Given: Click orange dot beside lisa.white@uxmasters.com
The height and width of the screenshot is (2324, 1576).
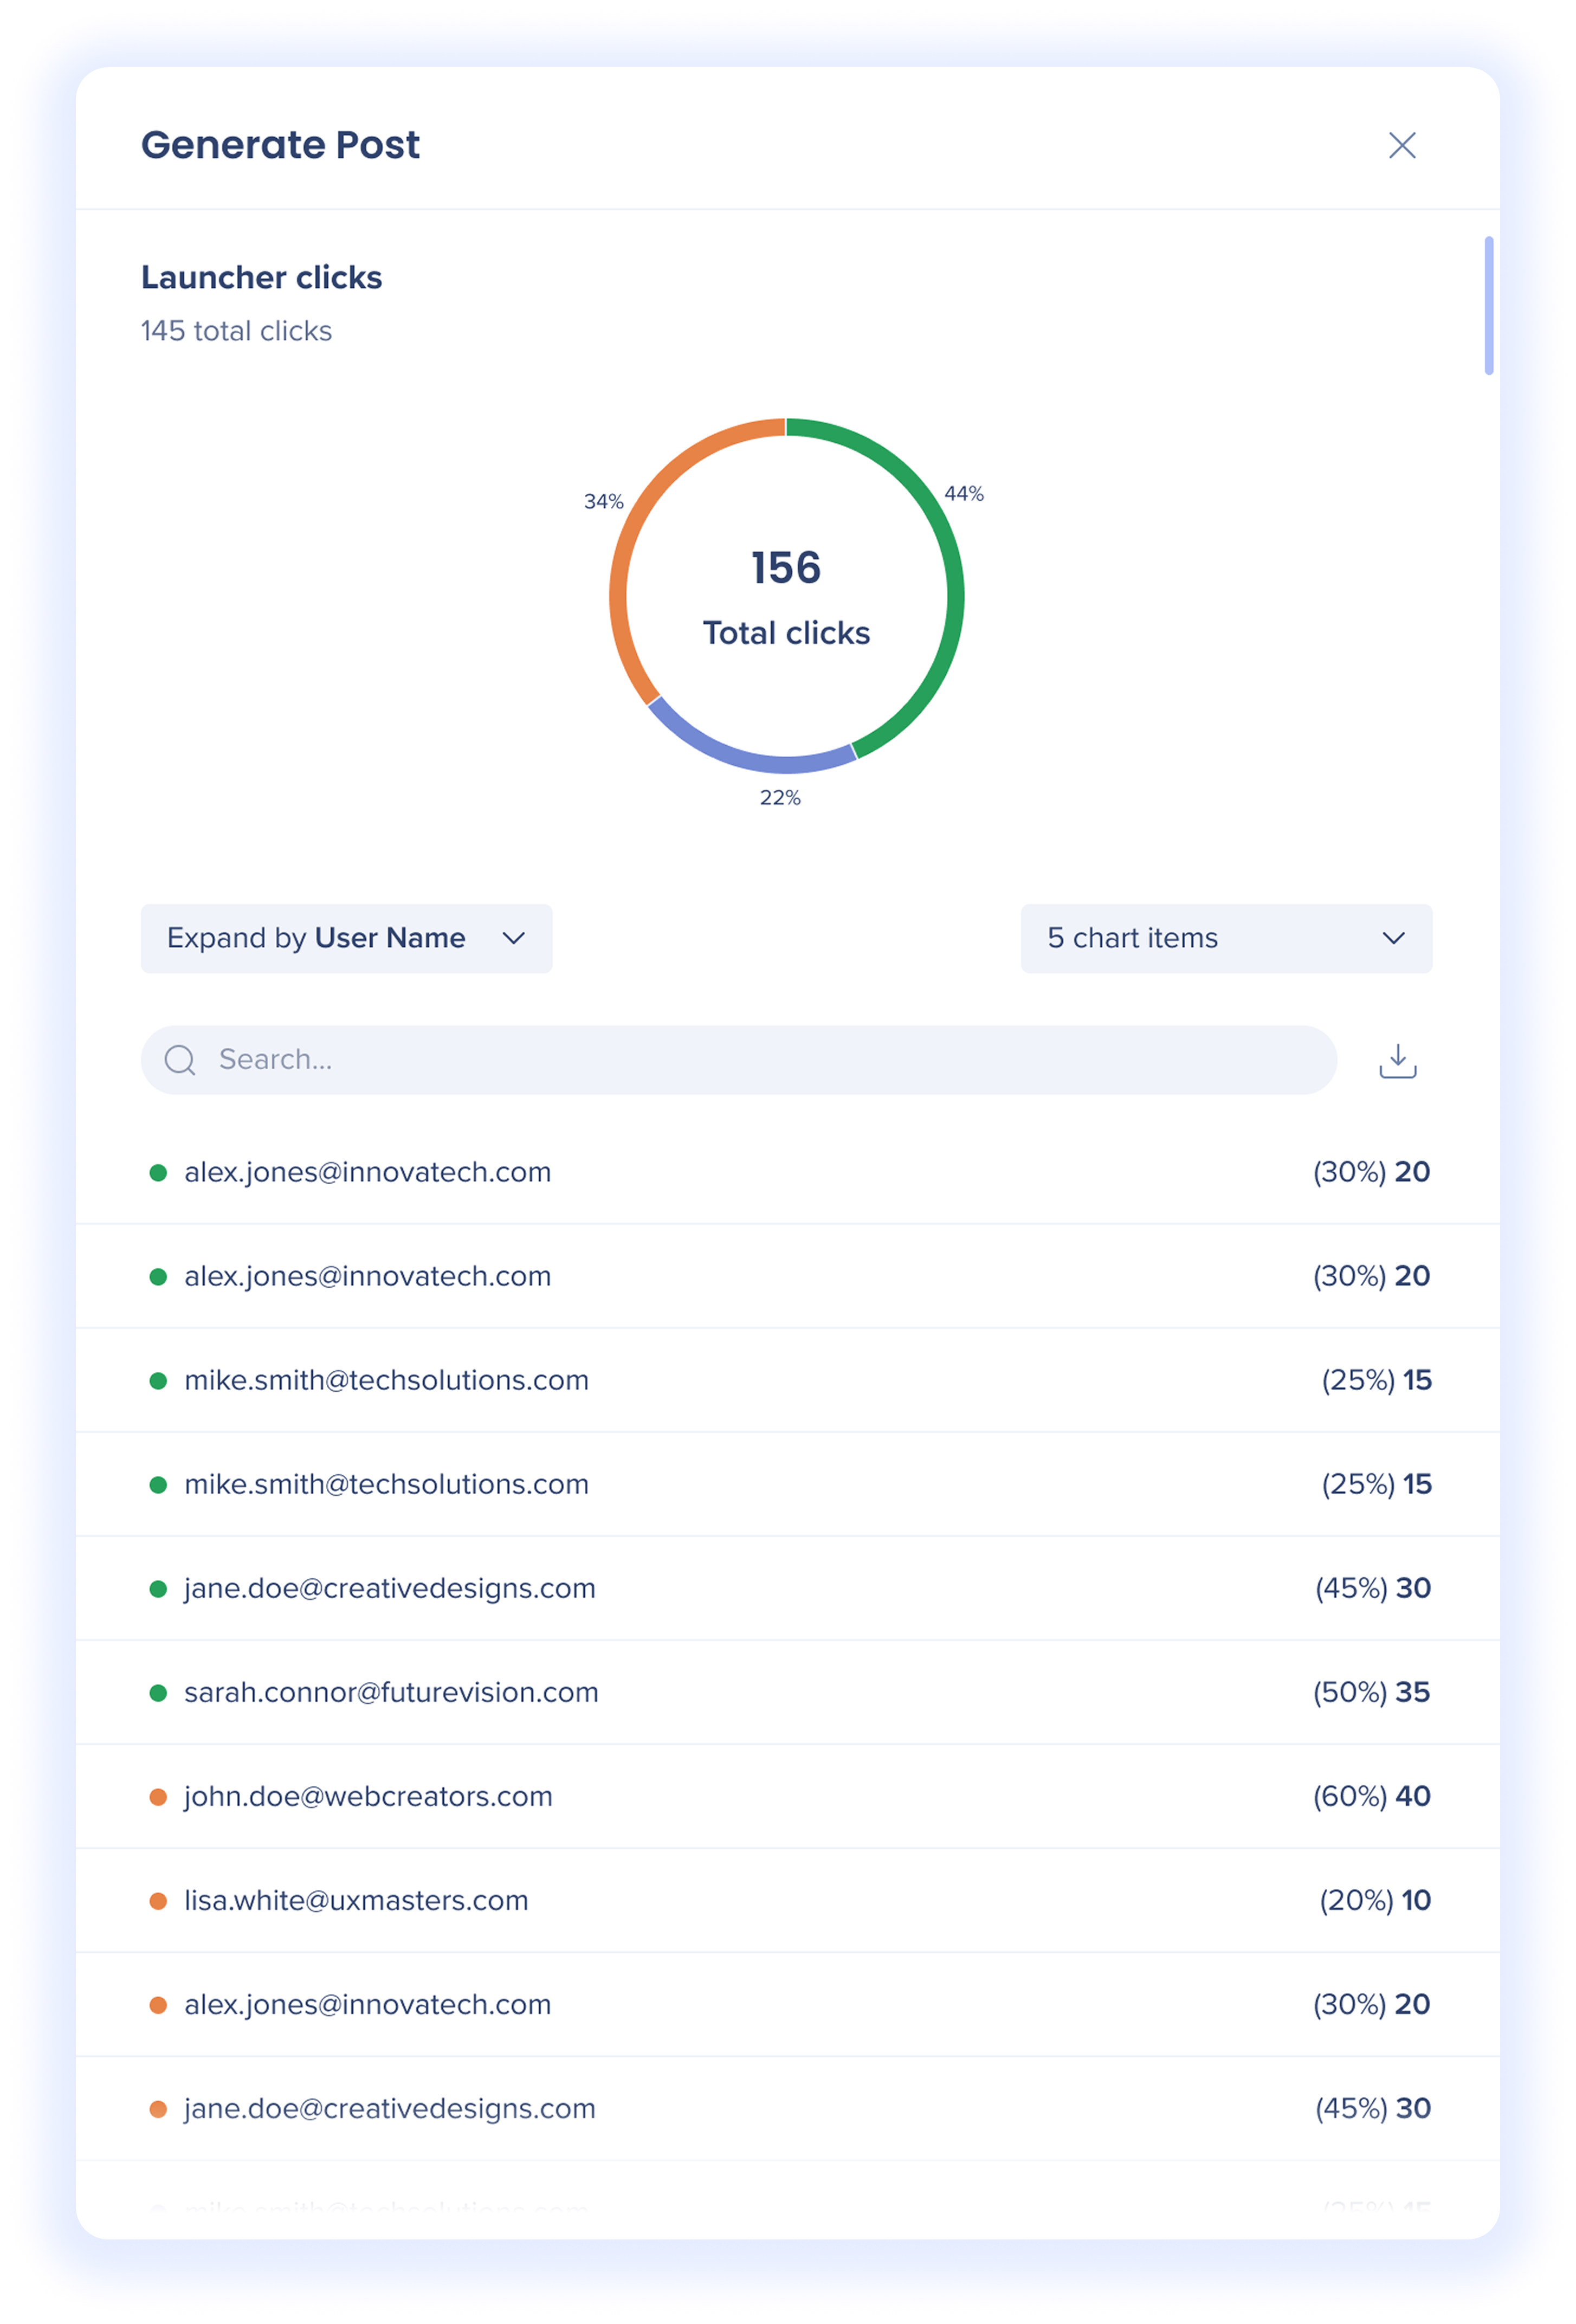Looking at the screenshot, I should [x=158, y=1901].
